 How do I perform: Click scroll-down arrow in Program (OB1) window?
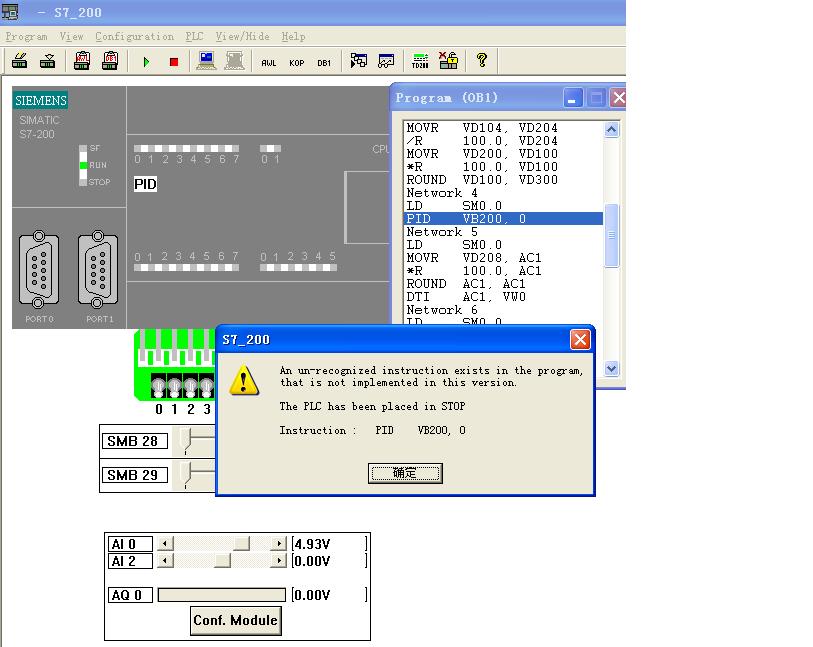coord(611,369)
